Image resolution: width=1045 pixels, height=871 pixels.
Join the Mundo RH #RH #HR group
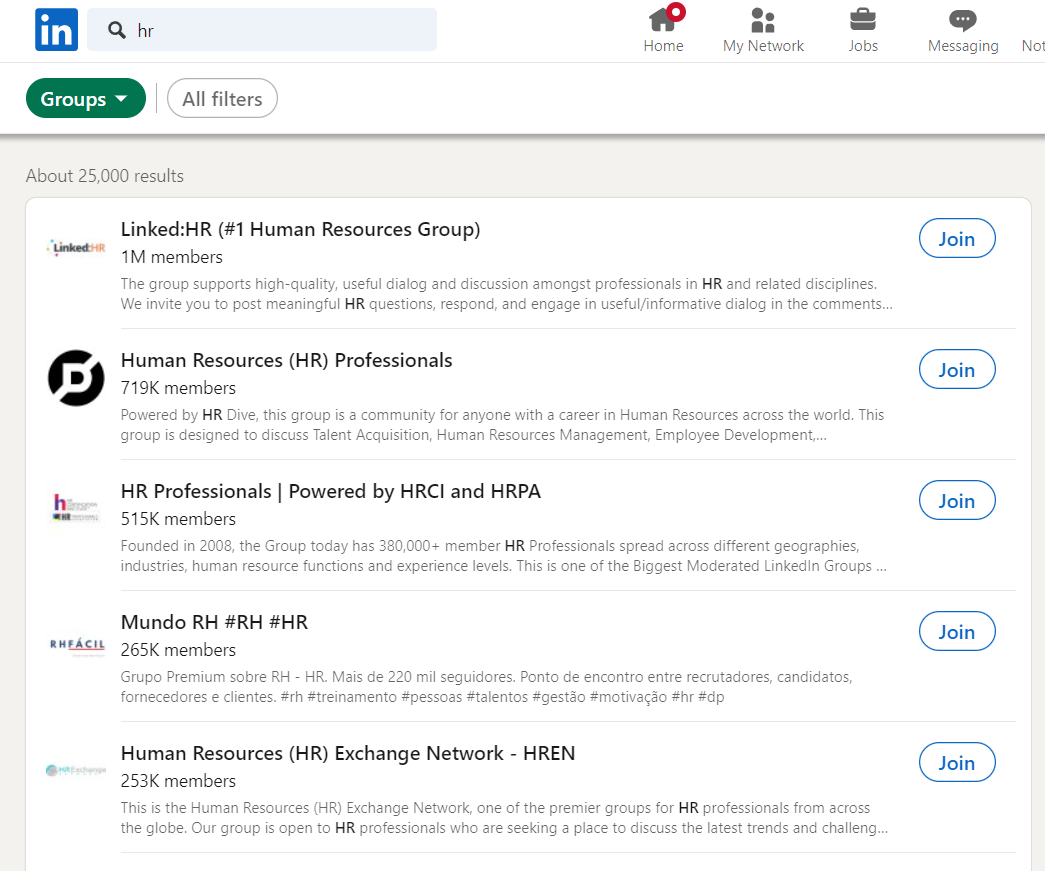tap(957, 632)
